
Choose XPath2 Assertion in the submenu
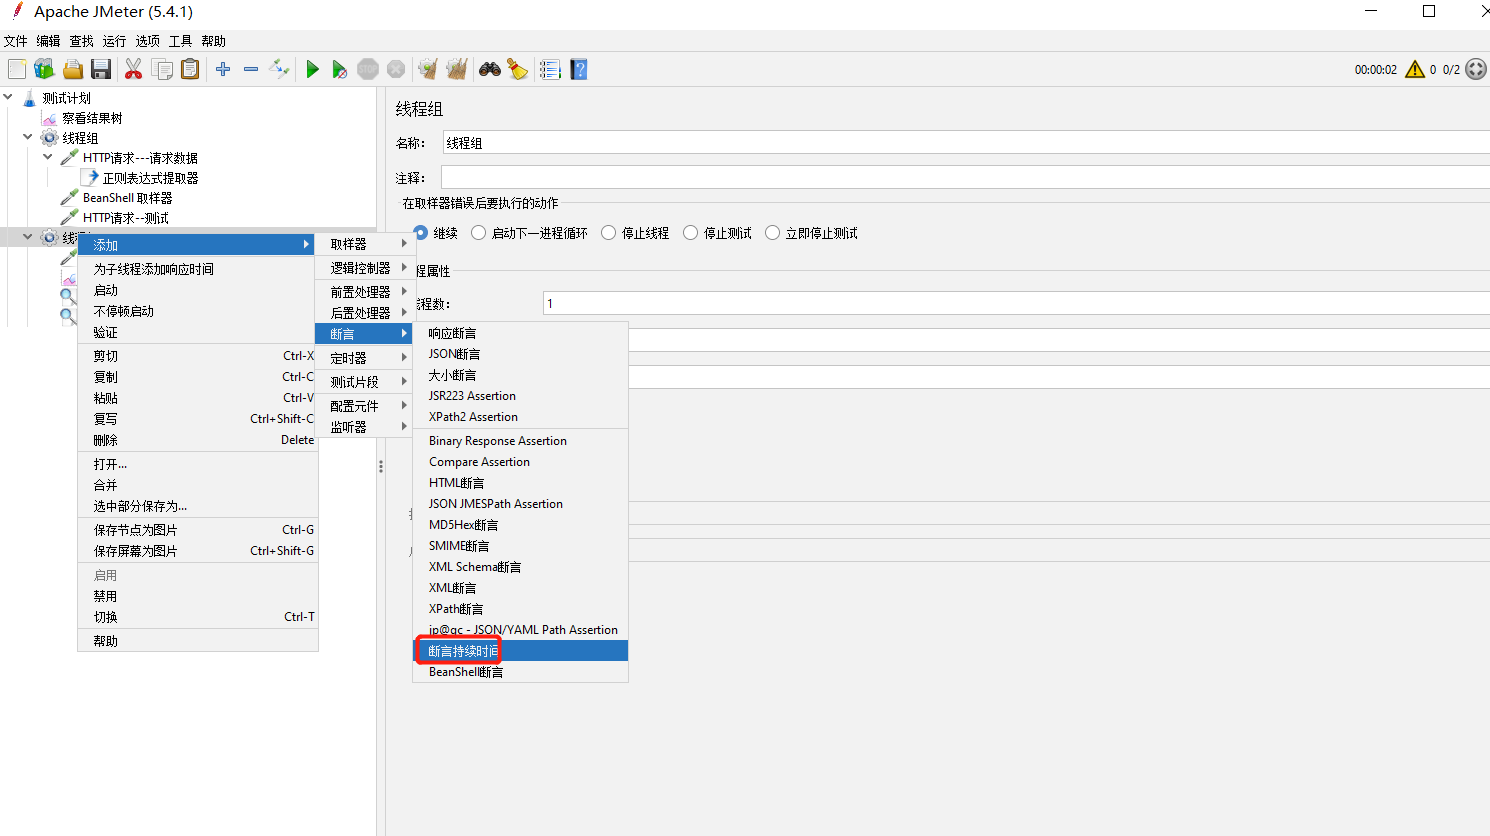click(x=521, y=417)
